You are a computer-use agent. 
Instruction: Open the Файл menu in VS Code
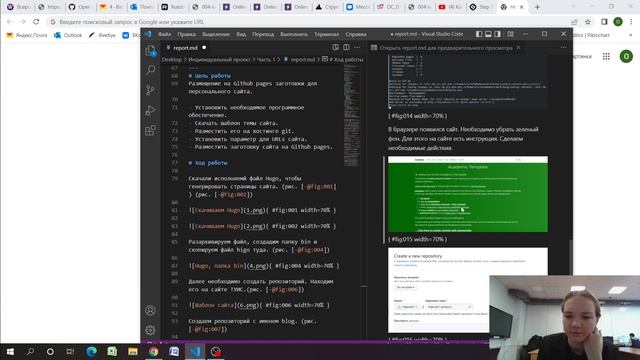point(164,34)
